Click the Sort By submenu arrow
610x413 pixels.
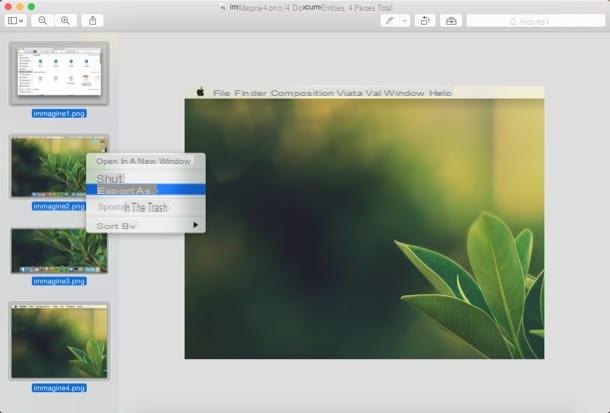coord(195,225)
